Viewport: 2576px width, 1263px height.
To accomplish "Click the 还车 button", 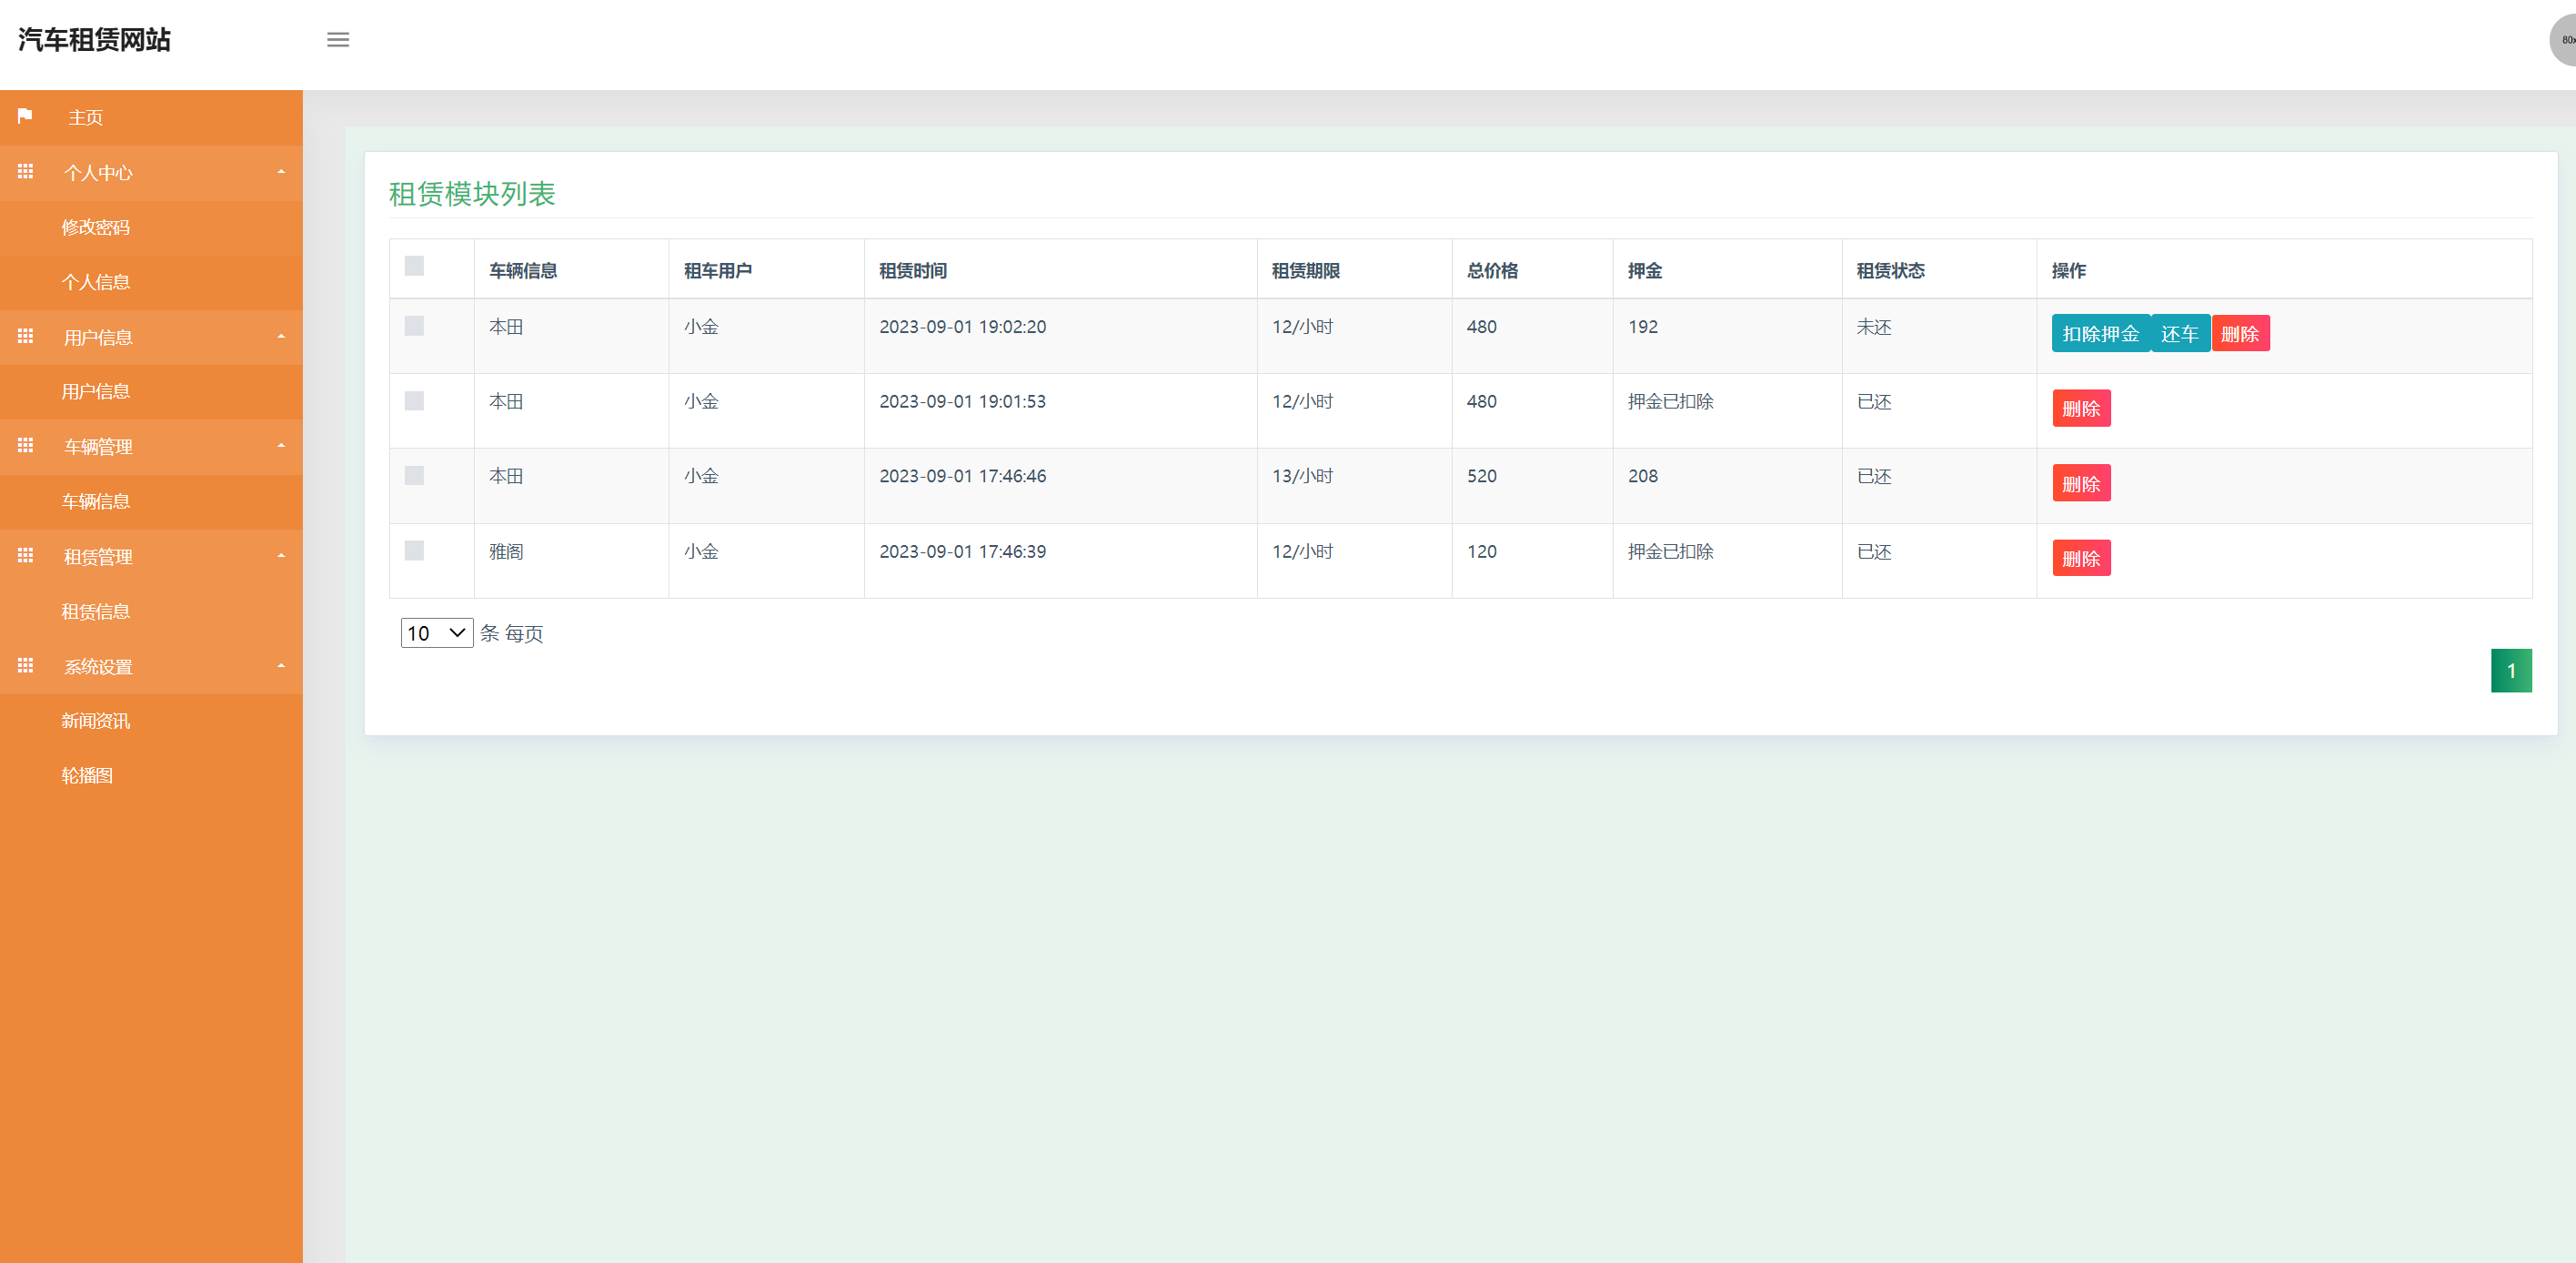I will tap(2180, 334).
